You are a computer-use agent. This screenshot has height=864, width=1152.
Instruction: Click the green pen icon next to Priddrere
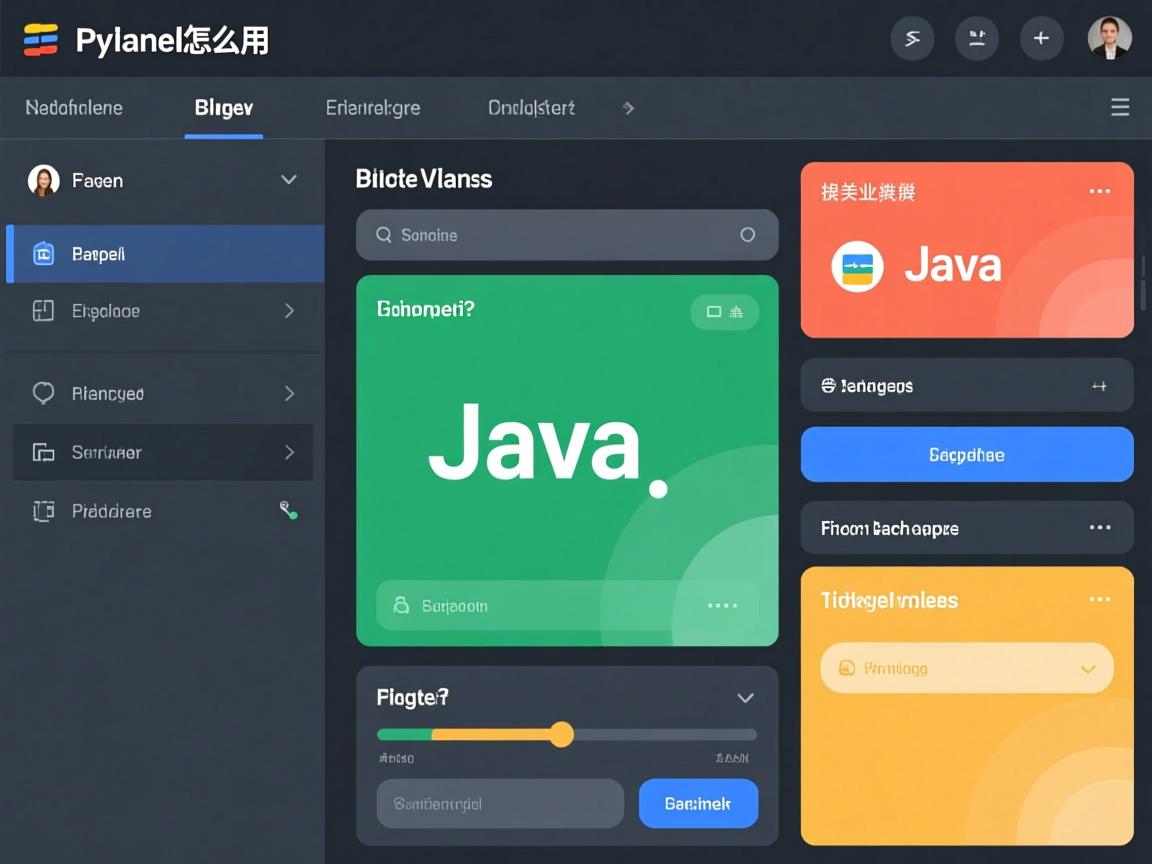pyautogui.click(x=289, y=510)
